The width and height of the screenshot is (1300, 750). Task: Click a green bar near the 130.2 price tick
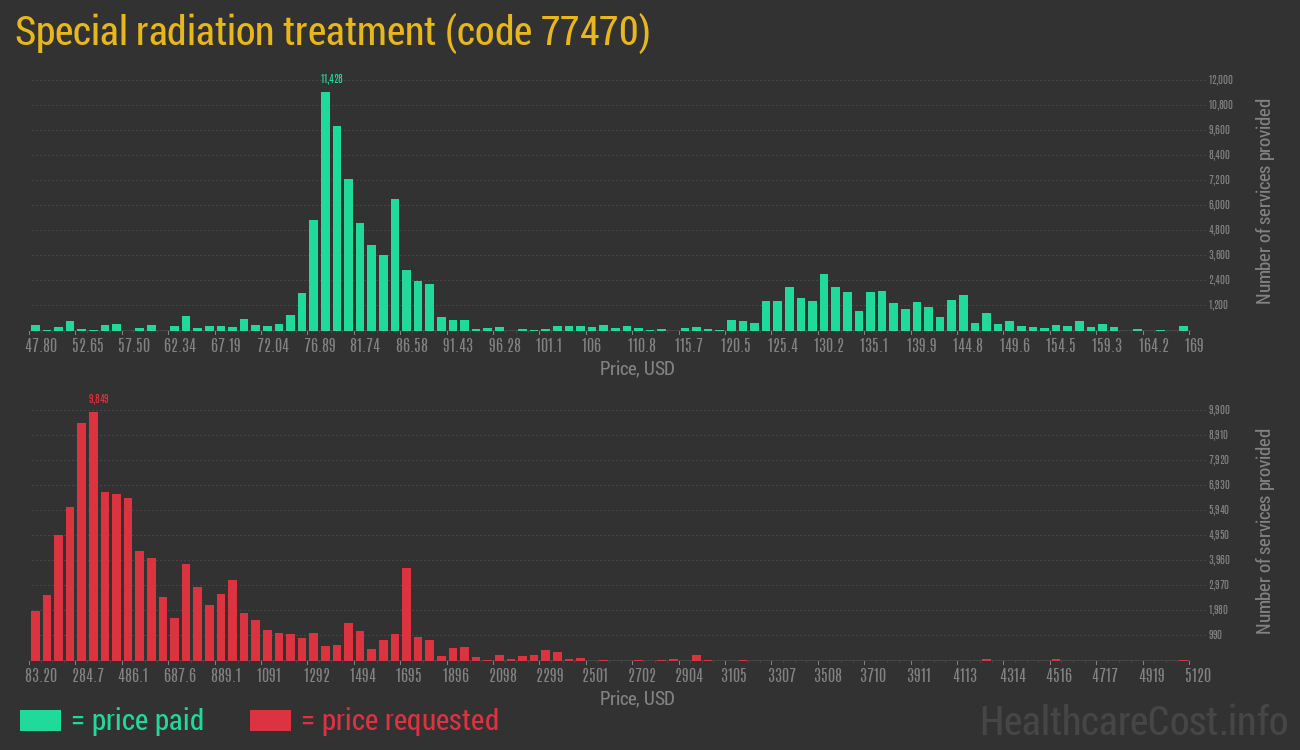click(822, 300)
